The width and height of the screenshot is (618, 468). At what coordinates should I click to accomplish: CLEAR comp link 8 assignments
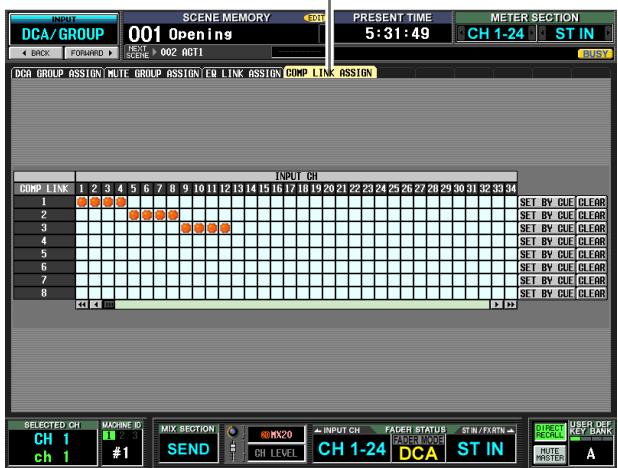pos(592,293)
